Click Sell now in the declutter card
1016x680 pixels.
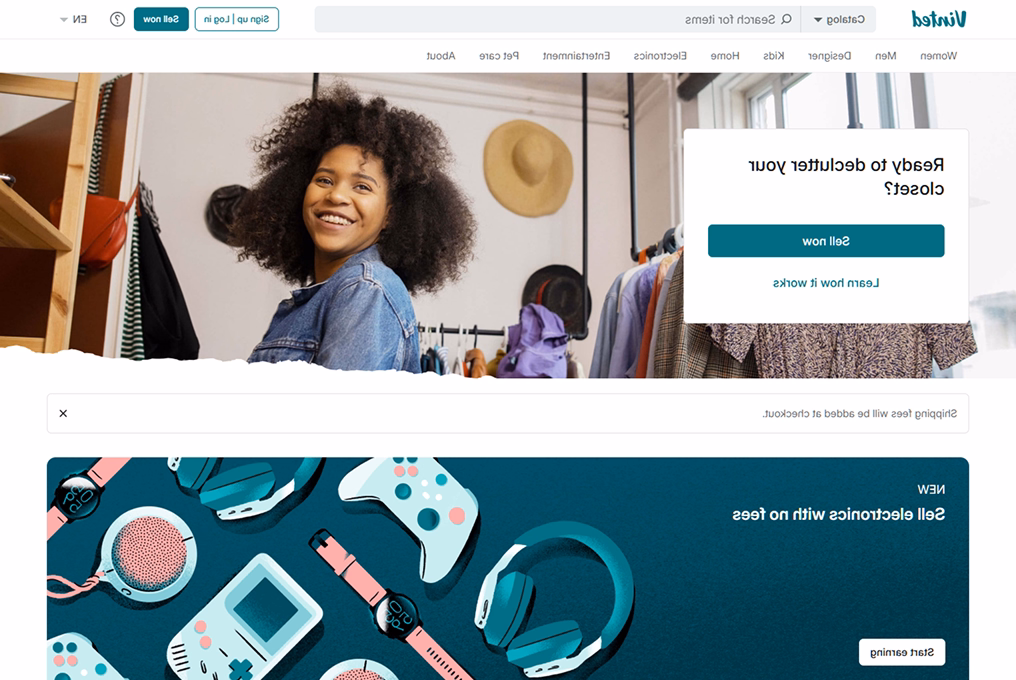[x=826, y=241]
